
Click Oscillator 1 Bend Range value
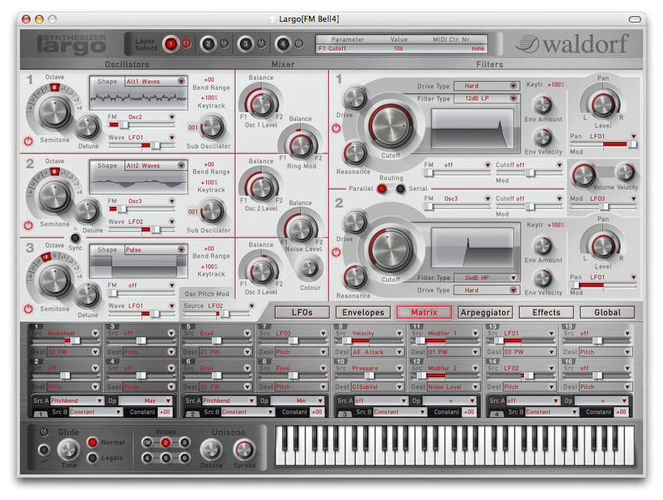click(x=209, y=79)
